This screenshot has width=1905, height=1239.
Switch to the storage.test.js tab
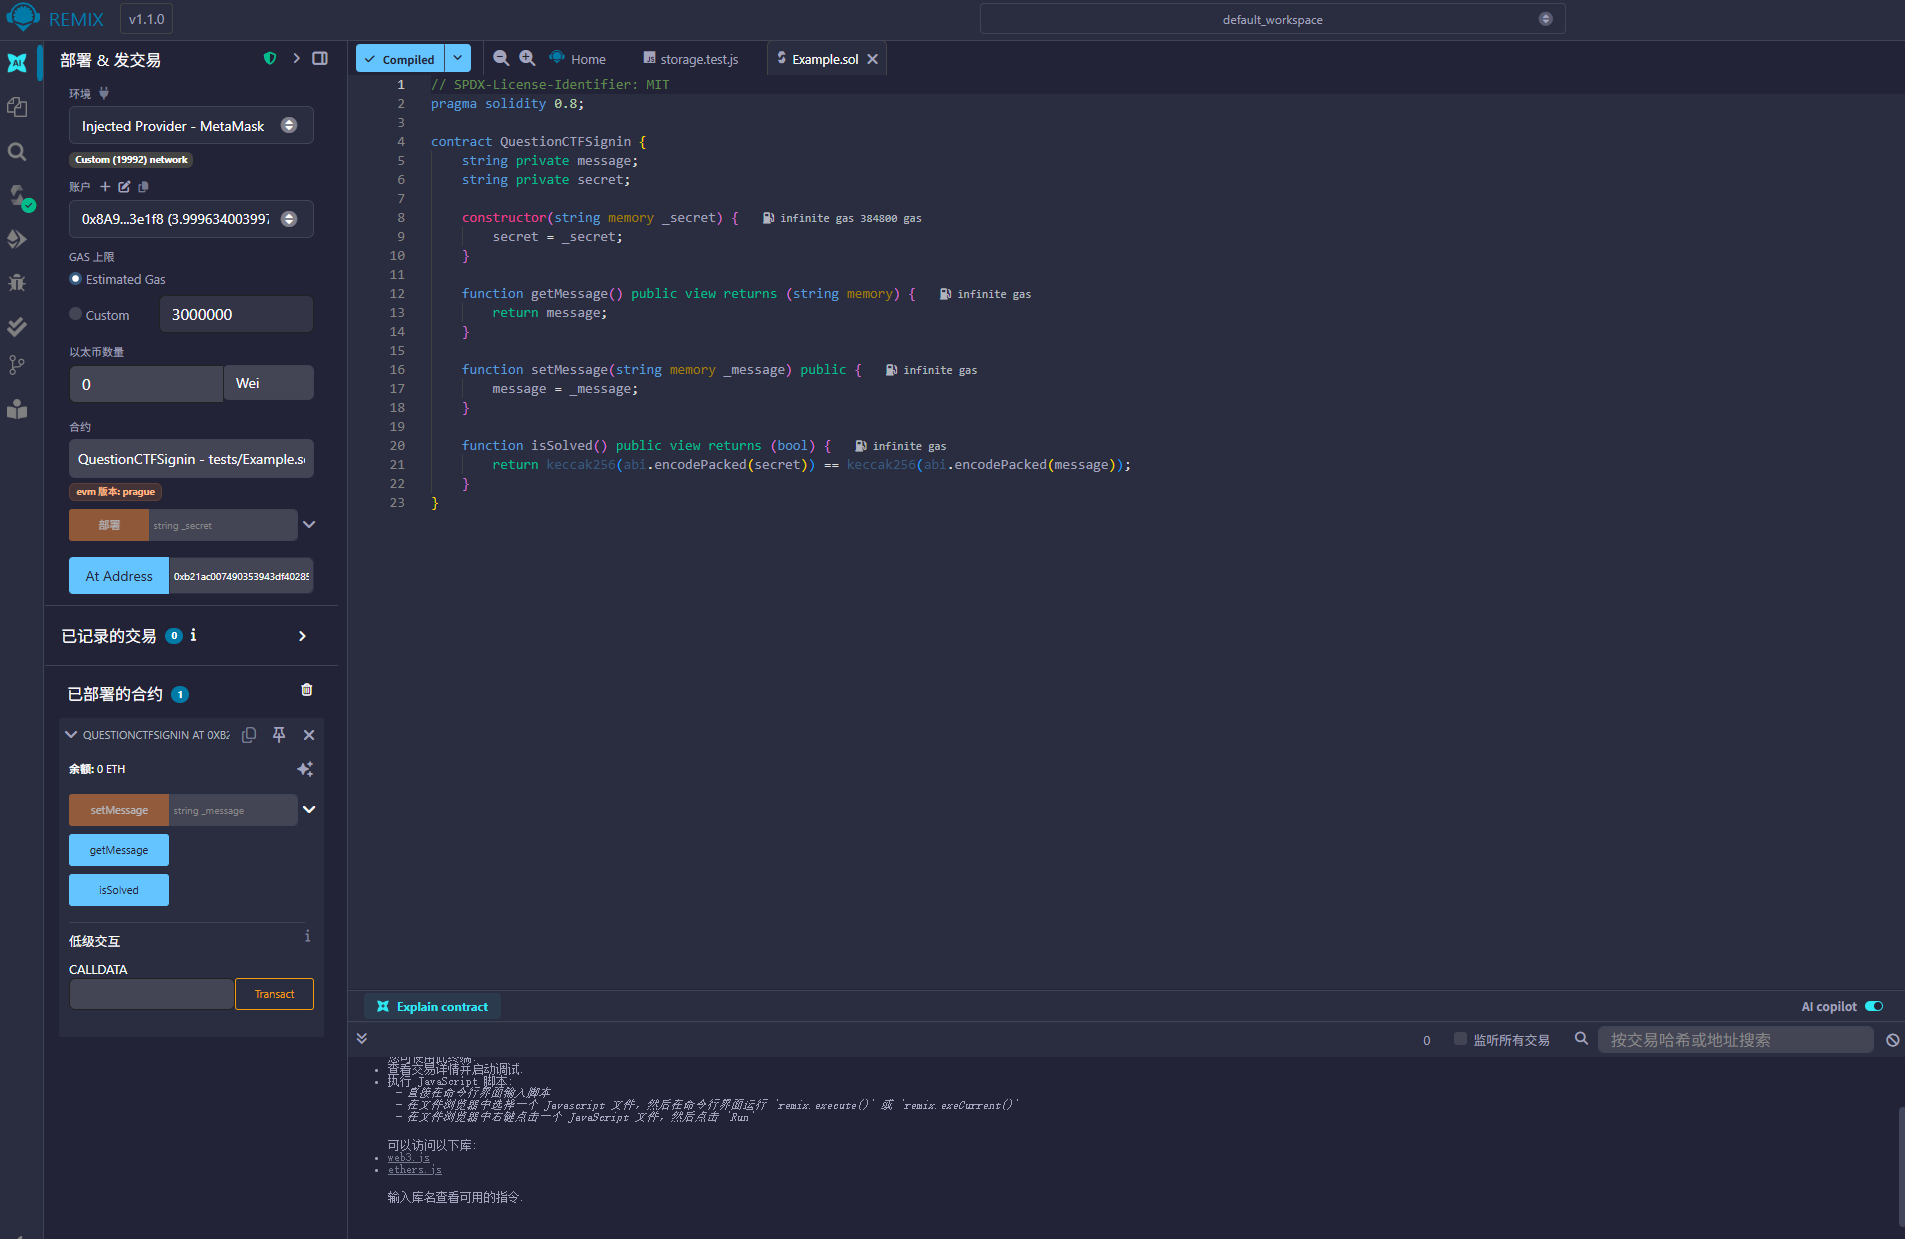point(691,59)
